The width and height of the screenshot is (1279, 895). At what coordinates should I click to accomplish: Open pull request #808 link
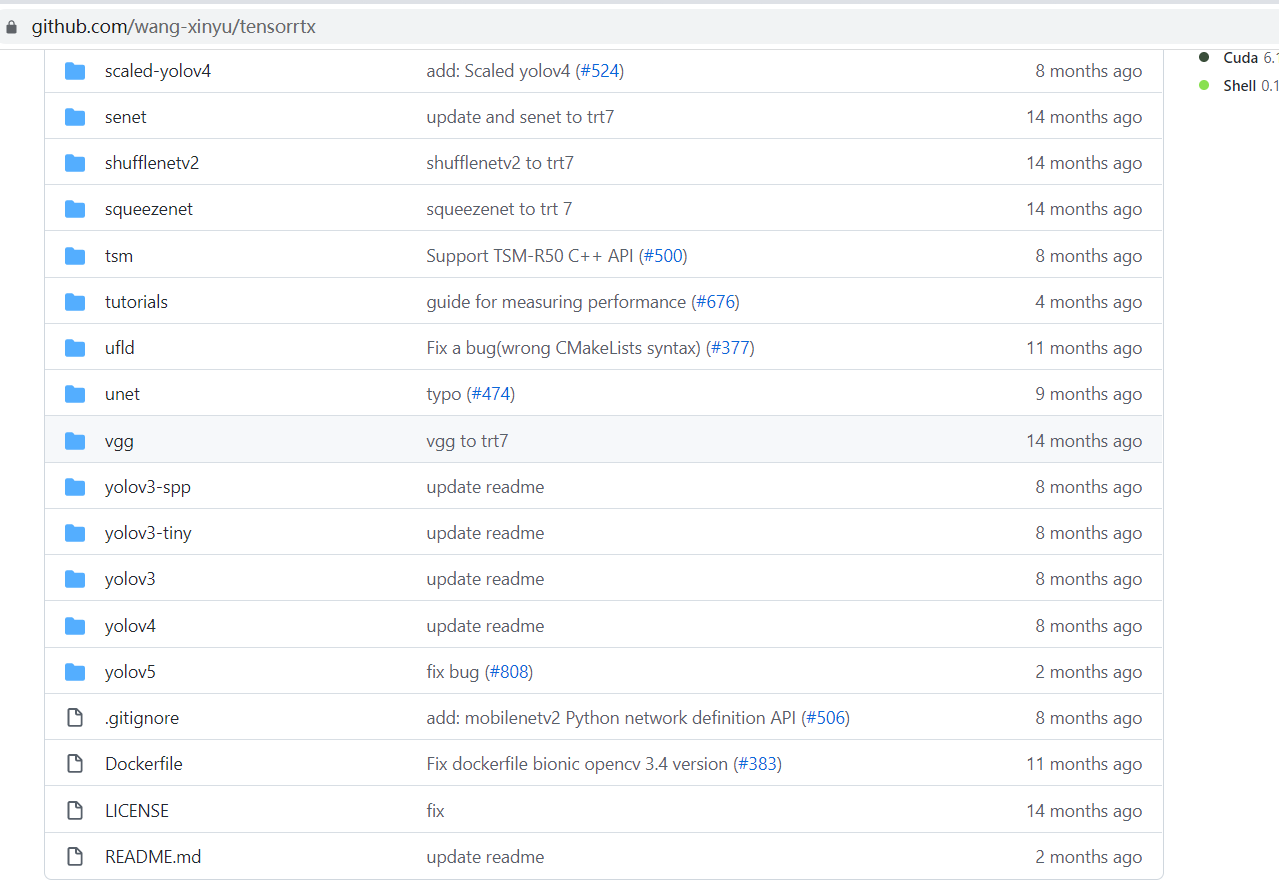coord(509,672)
